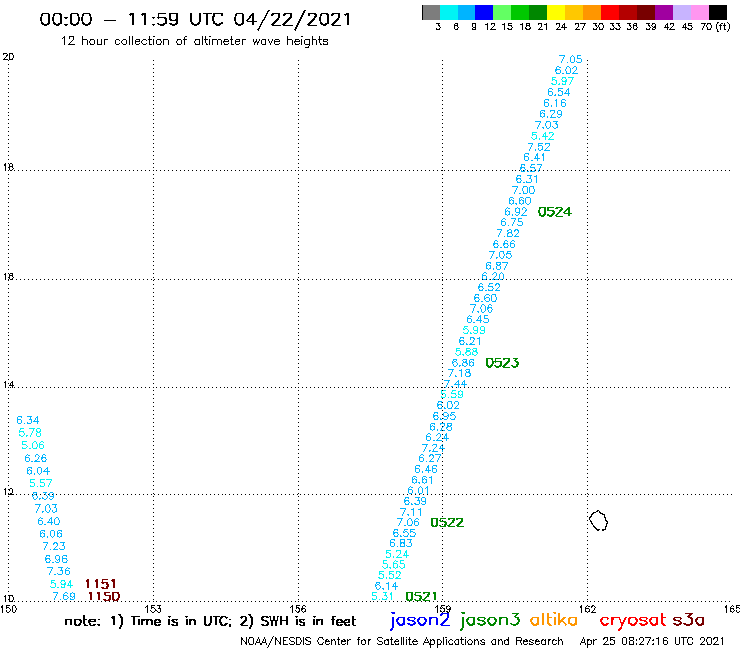Select the altika satellite legend label
The height and width of the screenshot is (650, 740).
coord(553,619)
